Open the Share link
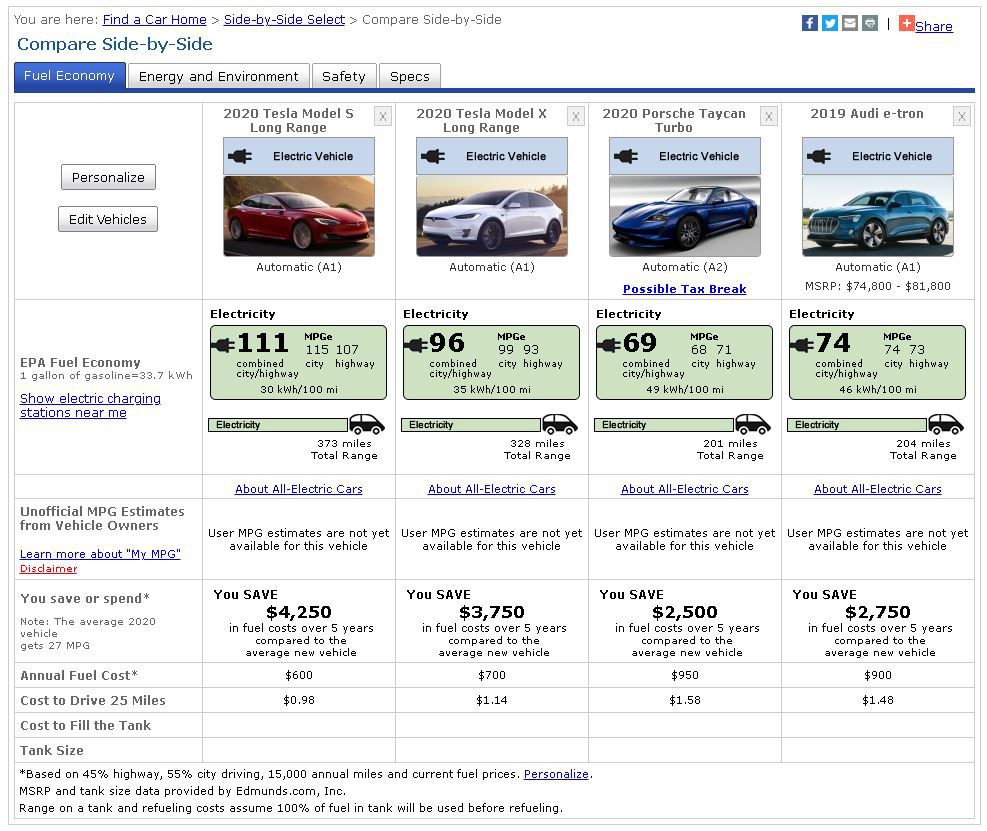 point(933,26)
